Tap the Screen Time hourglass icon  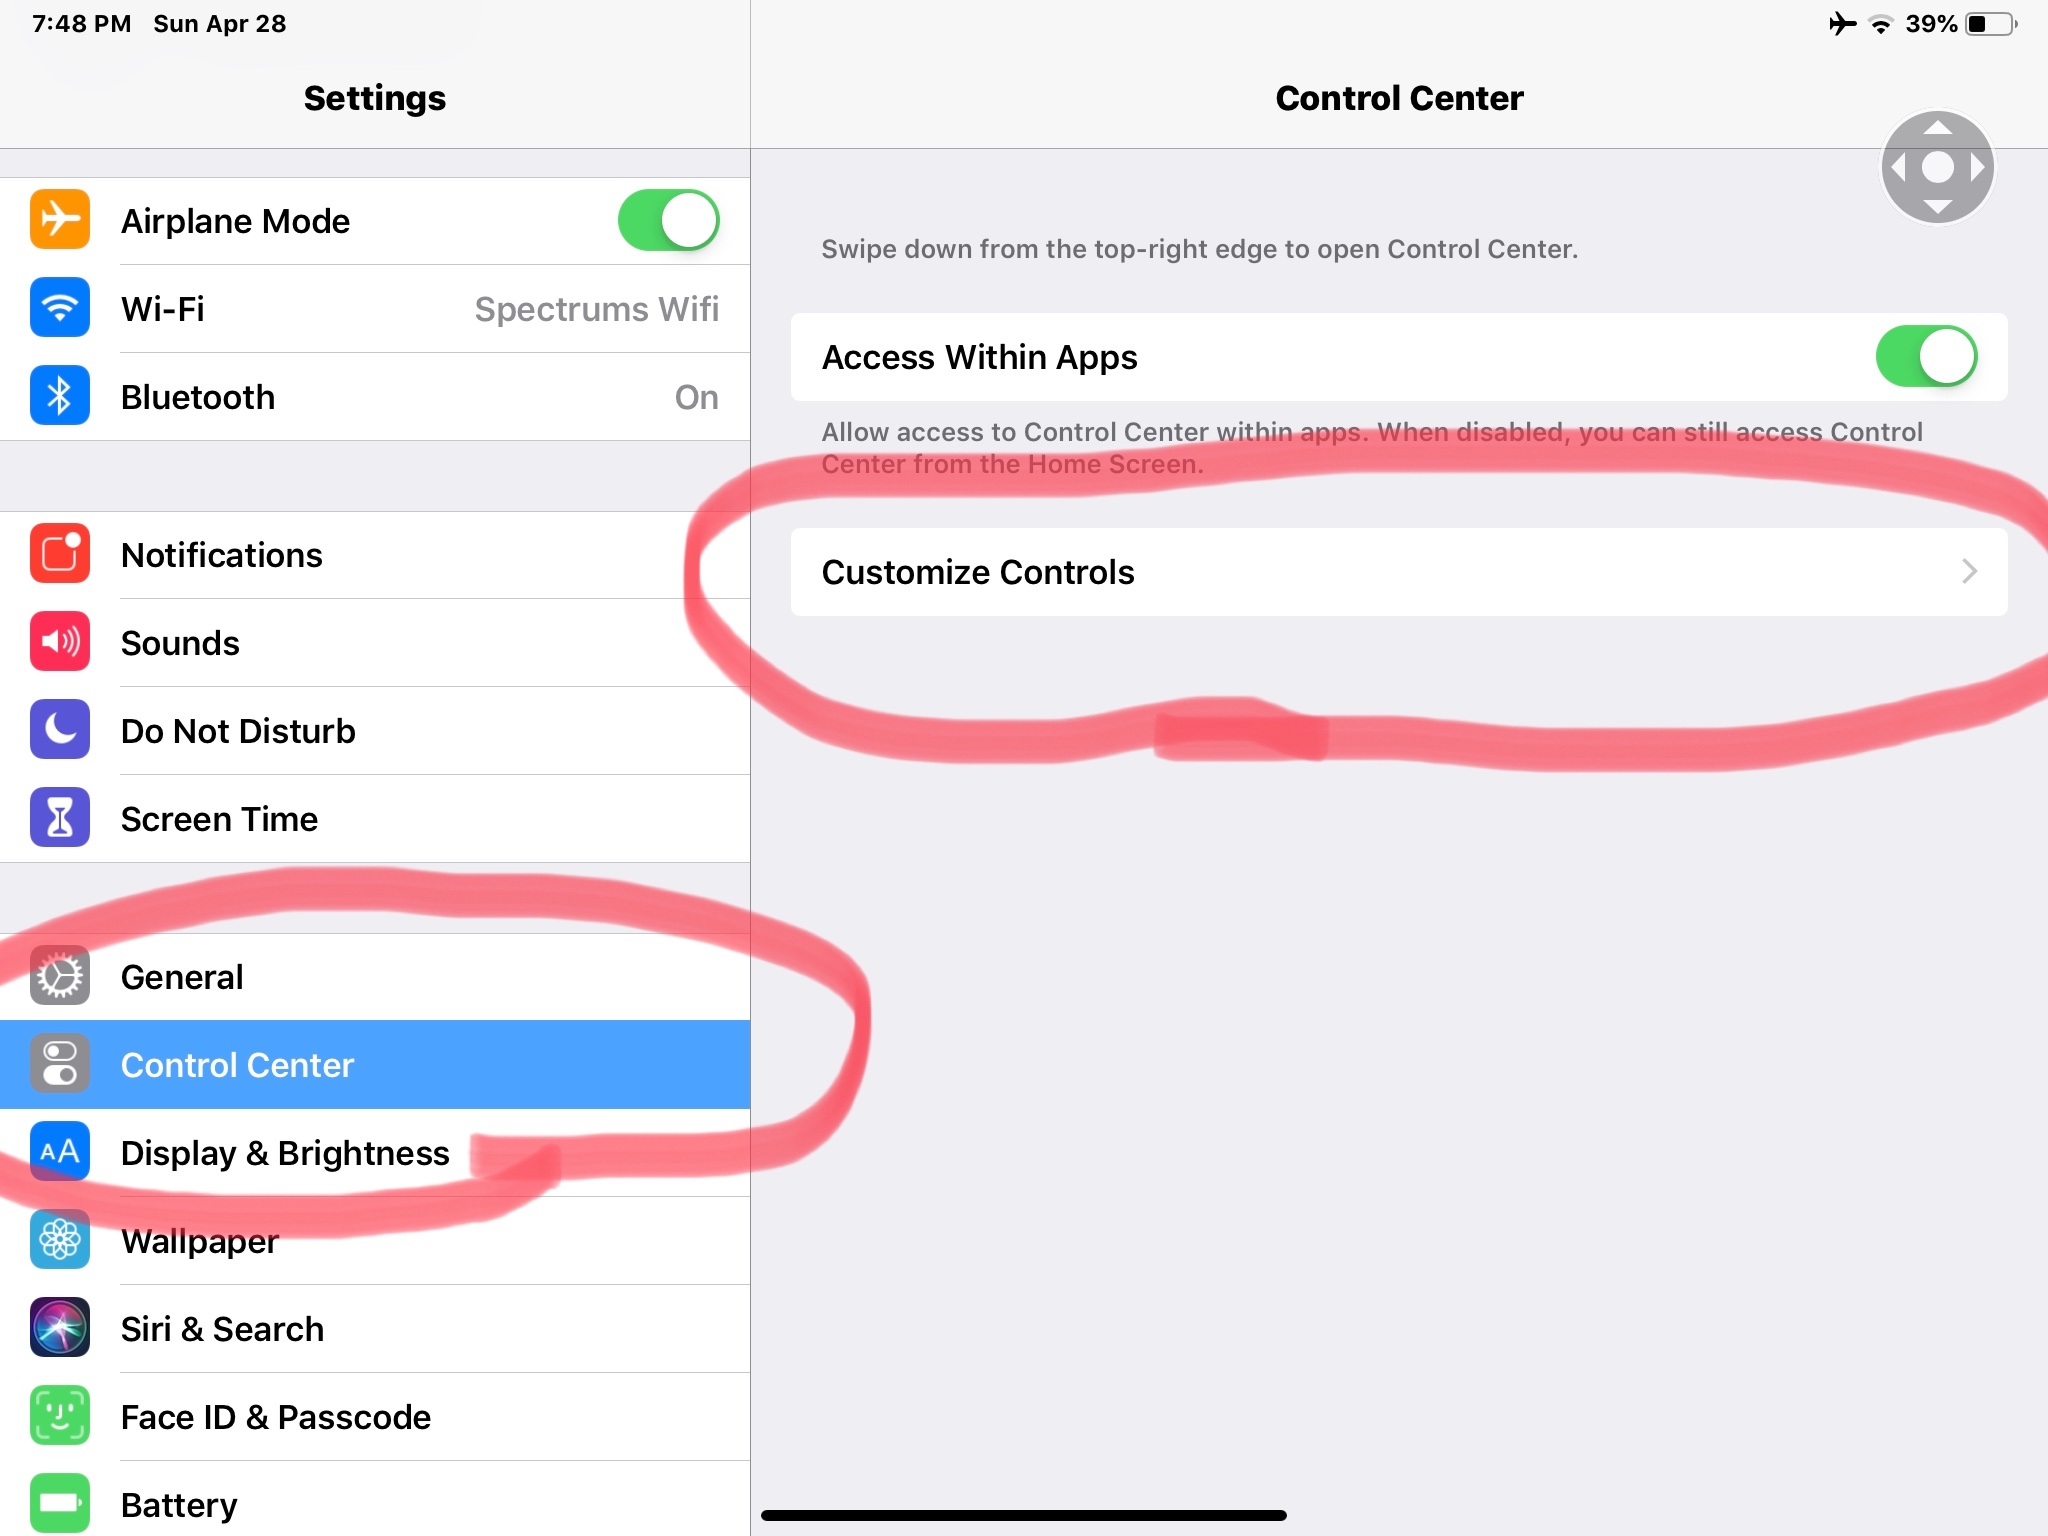click(60, 817)
